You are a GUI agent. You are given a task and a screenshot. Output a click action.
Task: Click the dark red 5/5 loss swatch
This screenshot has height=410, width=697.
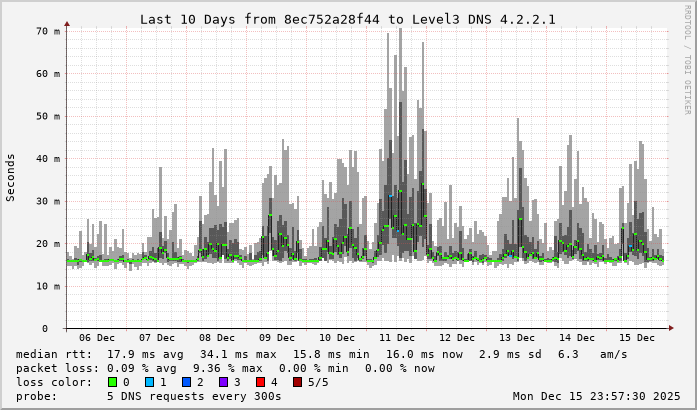pyautogui.click(x=297, y=382)
